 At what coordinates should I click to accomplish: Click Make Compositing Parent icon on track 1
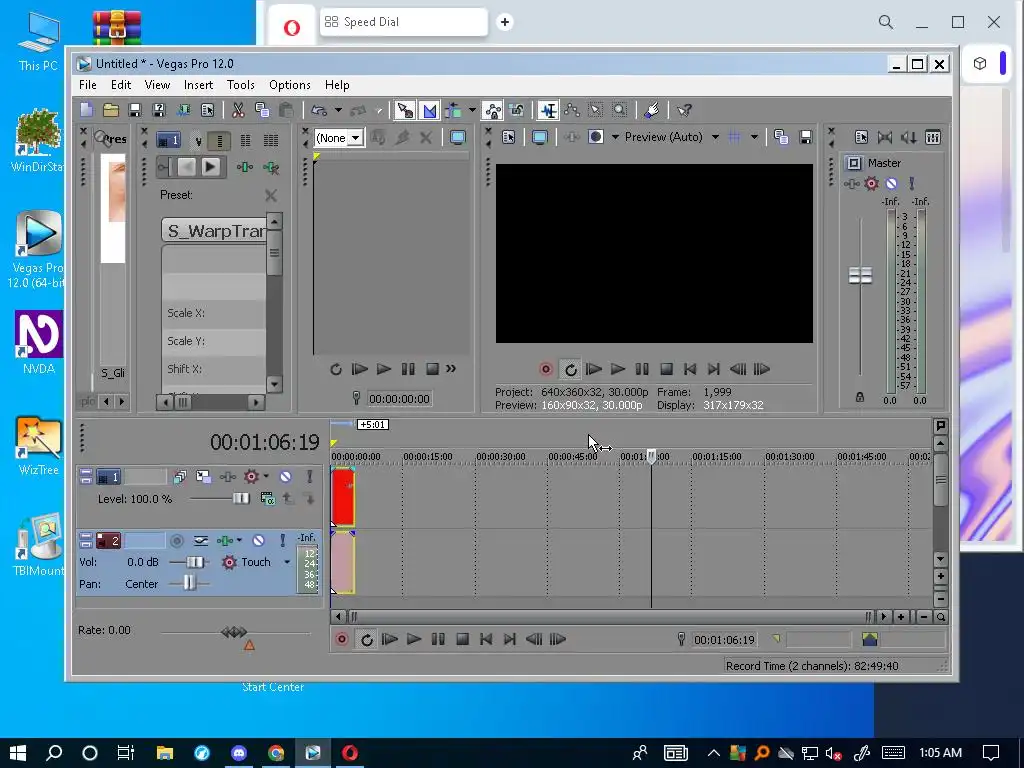(287, 499)
